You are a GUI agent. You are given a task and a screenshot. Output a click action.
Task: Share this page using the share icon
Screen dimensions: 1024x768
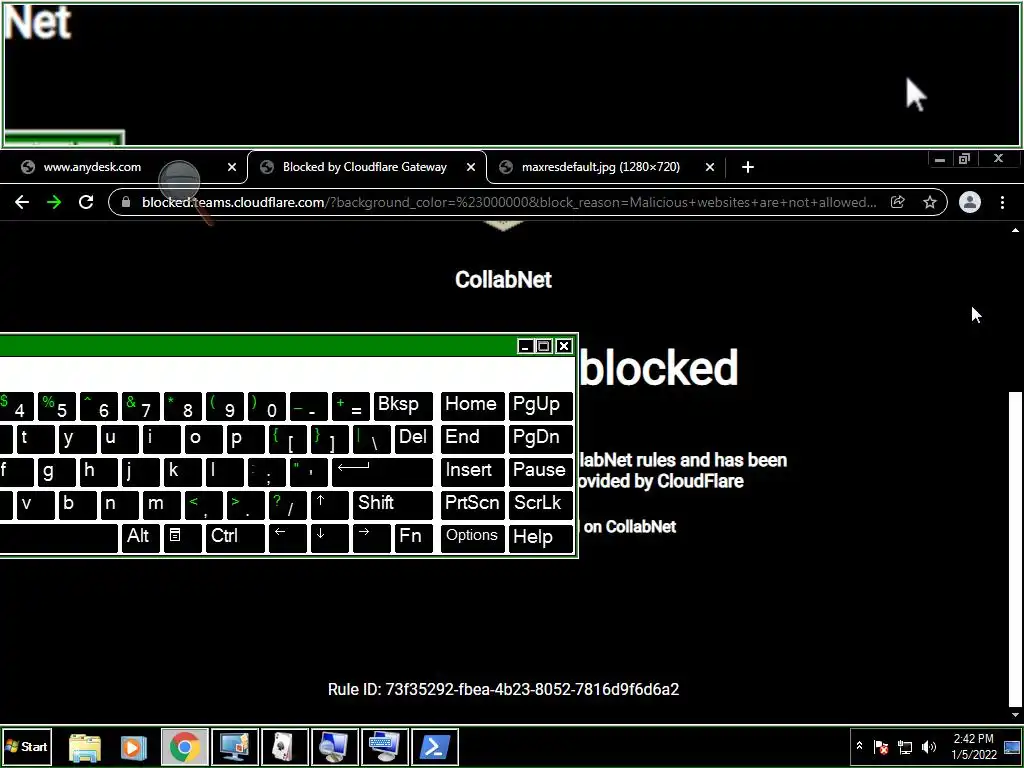pos(898,202)
